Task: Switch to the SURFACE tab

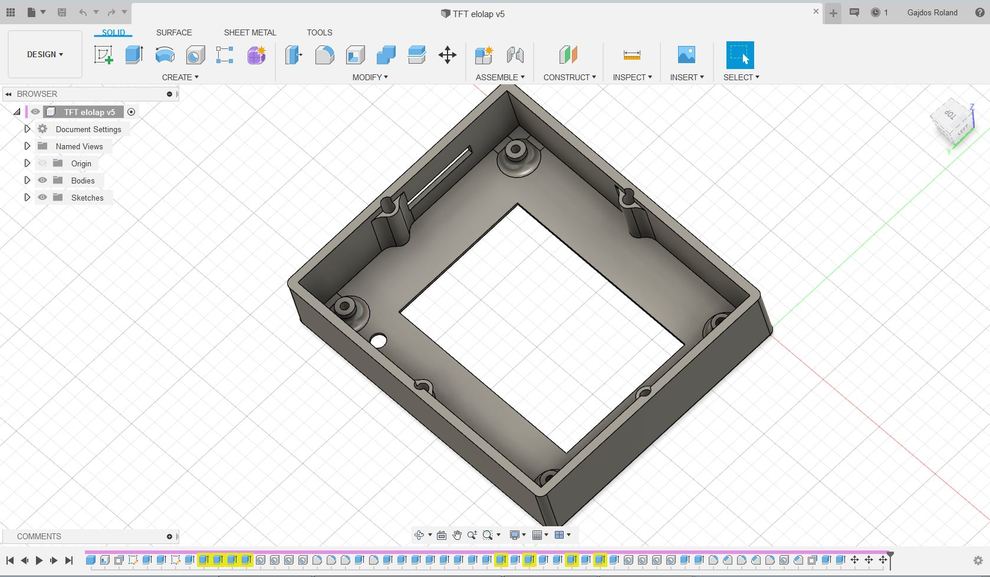Action: coord(174,32)
